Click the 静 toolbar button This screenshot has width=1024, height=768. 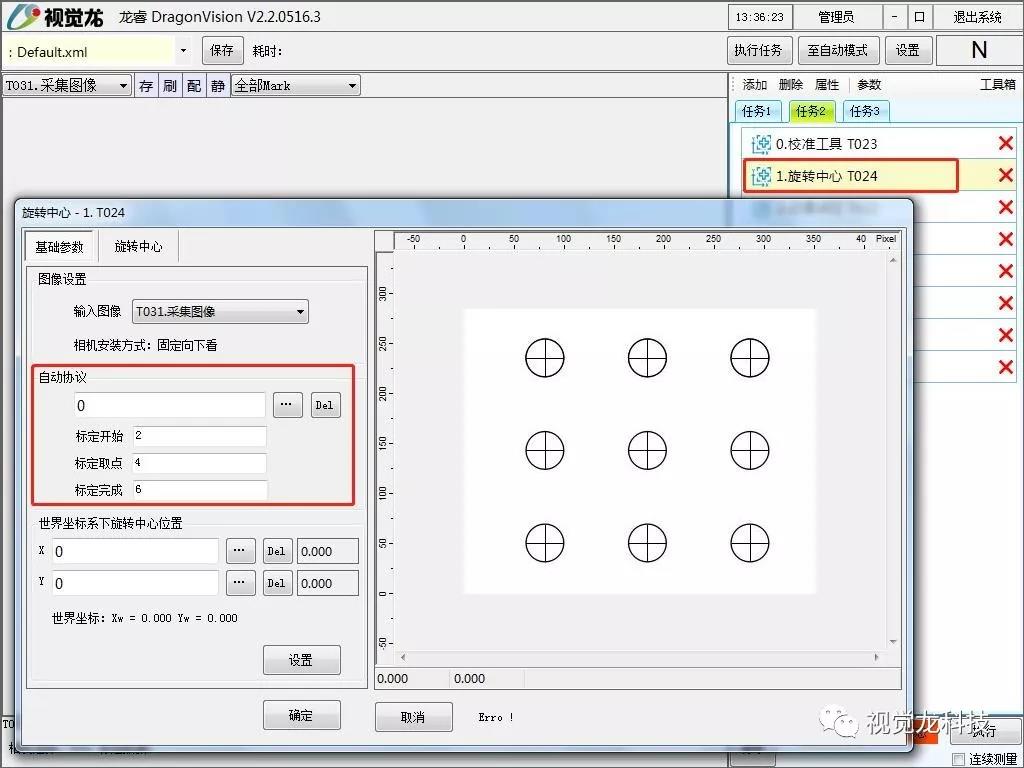(x=218, y=86)
